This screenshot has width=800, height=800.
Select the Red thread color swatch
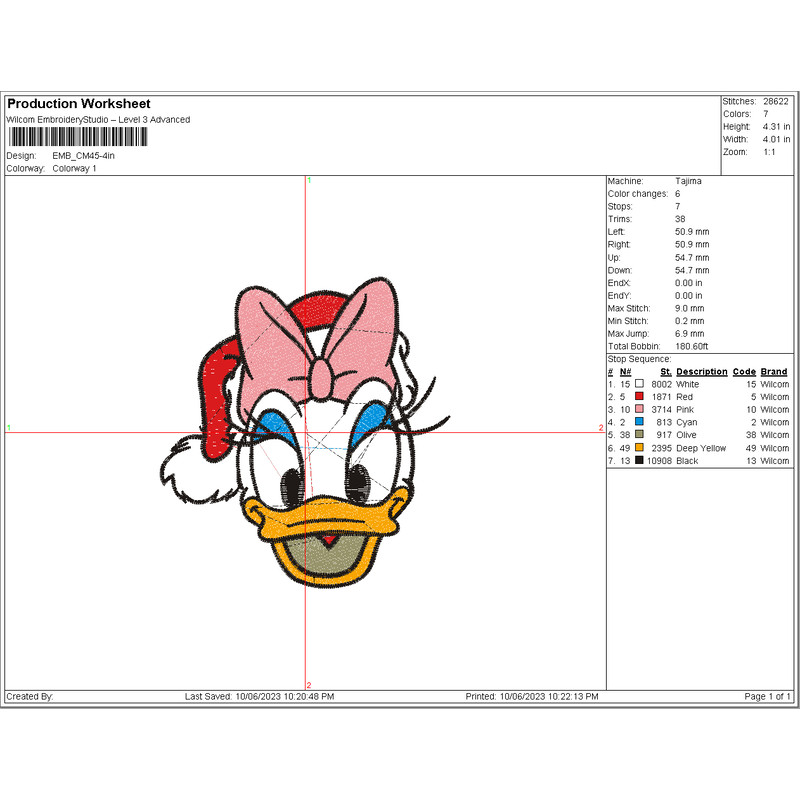pos(639,397)
